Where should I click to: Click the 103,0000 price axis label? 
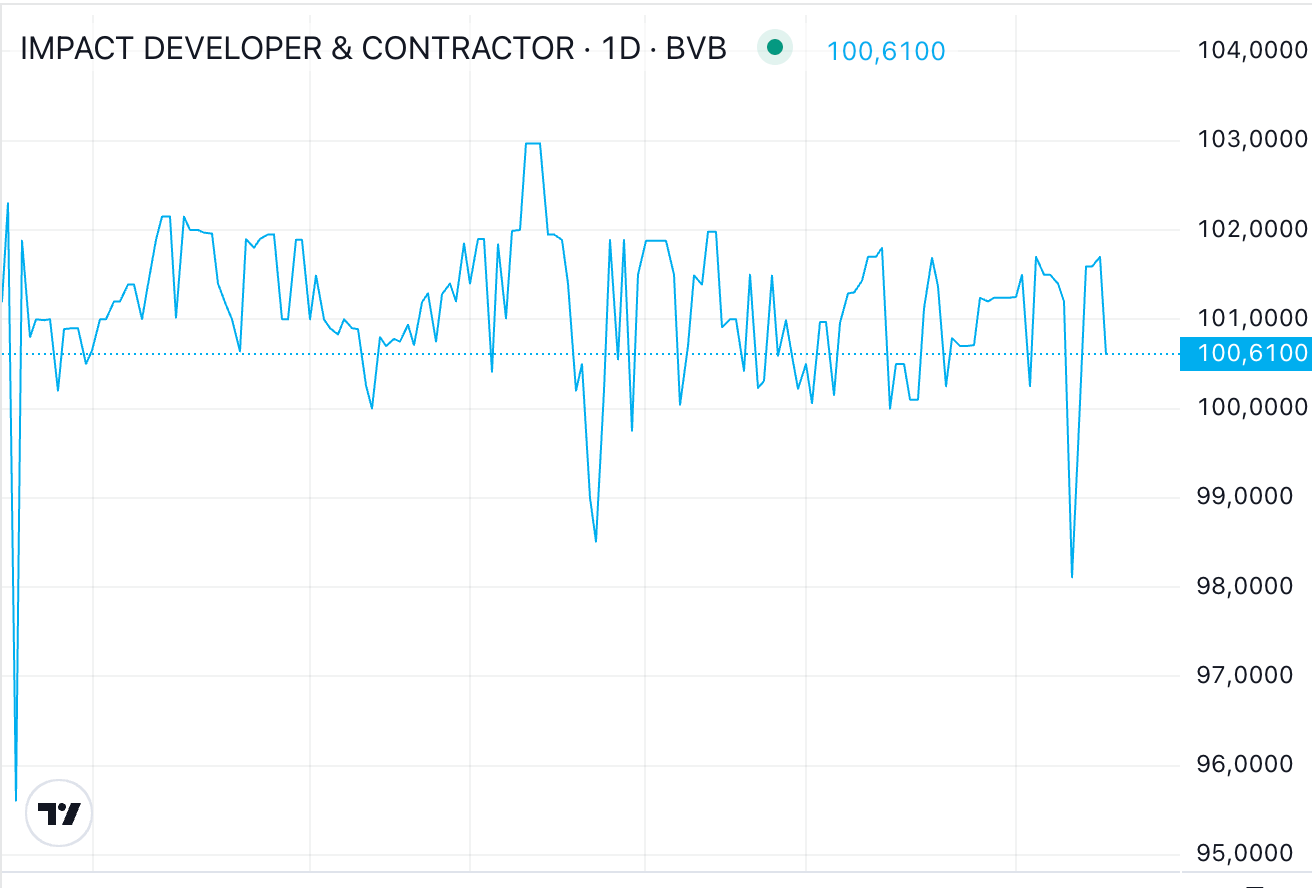(1252, 139)
